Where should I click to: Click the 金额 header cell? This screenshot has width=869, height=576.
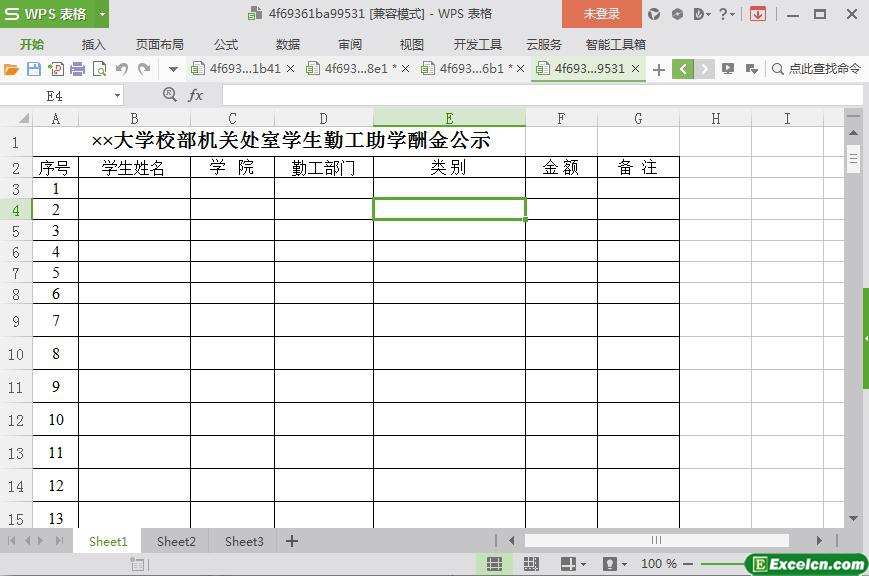(x=561, y=167)
